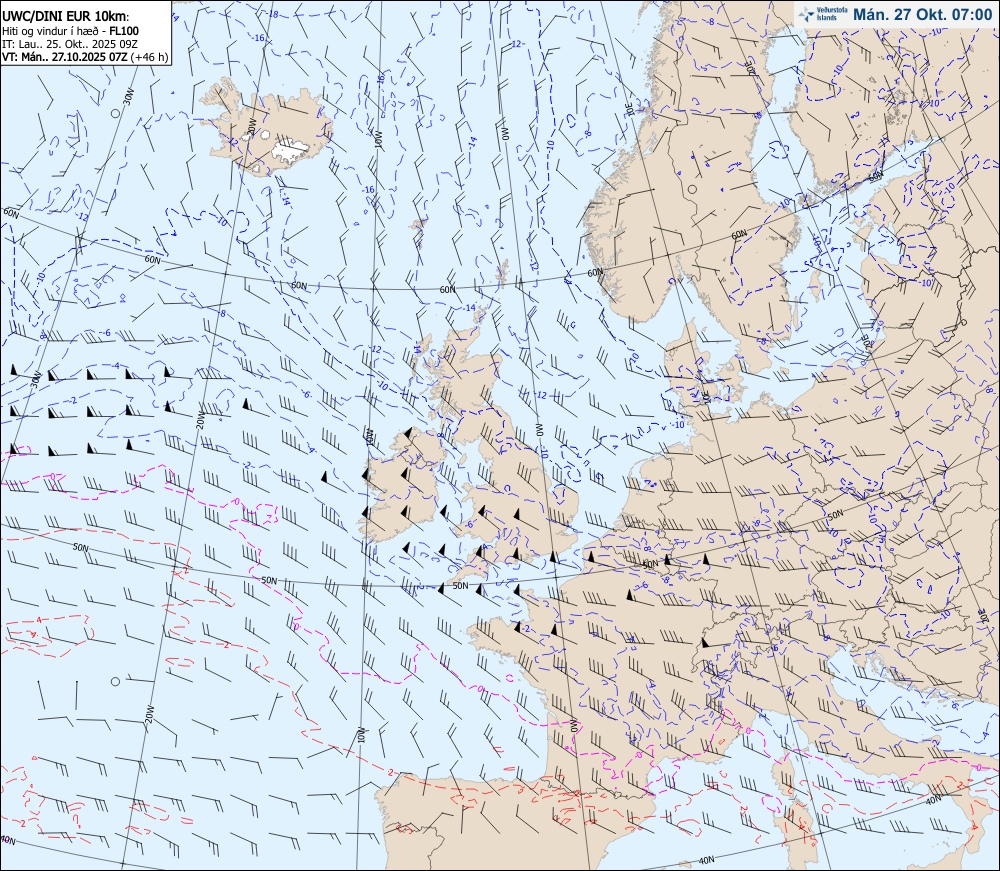Viewport: 1000px width, 871px height.
Task: Click the 30E longitude label at right edge
Action: (x=984, y=617)
